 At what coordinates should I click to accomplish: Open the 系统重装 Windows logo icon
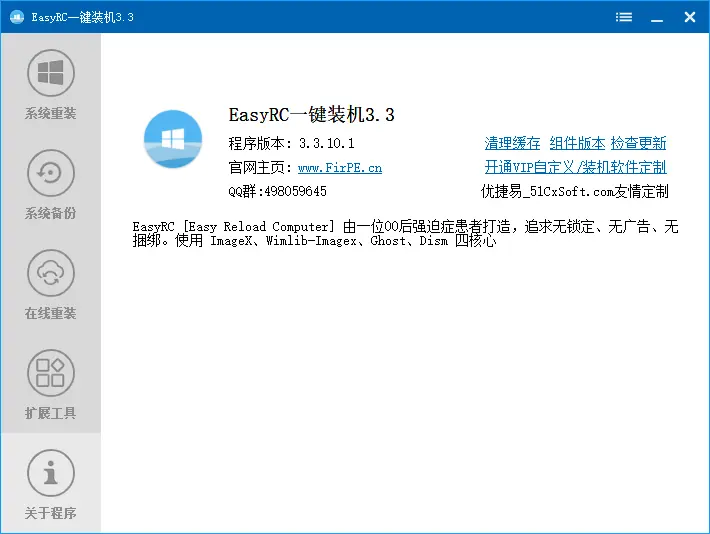point(50,73)
